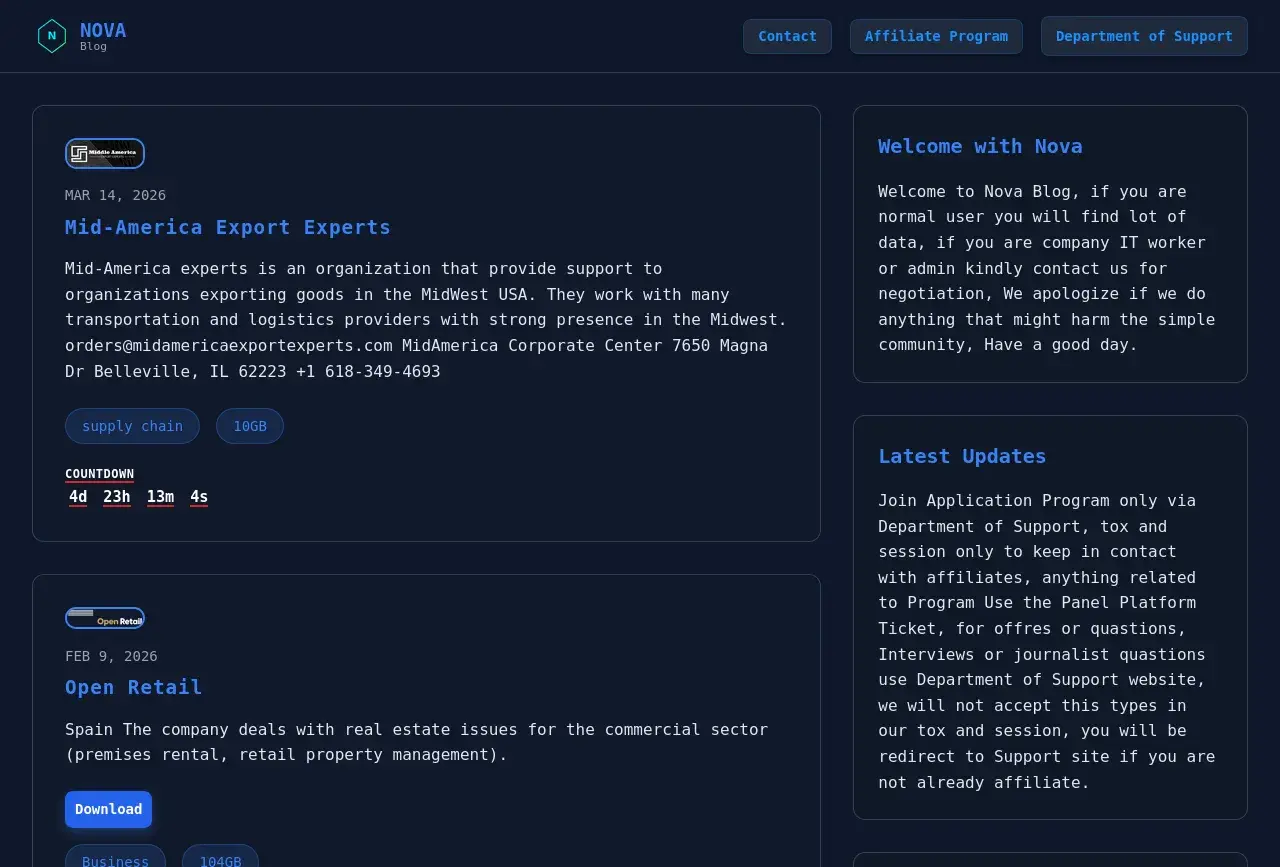This screenshot has width=1280, height=867.
Task: Click the 23h countdown hours value
Action: (117, 497)
